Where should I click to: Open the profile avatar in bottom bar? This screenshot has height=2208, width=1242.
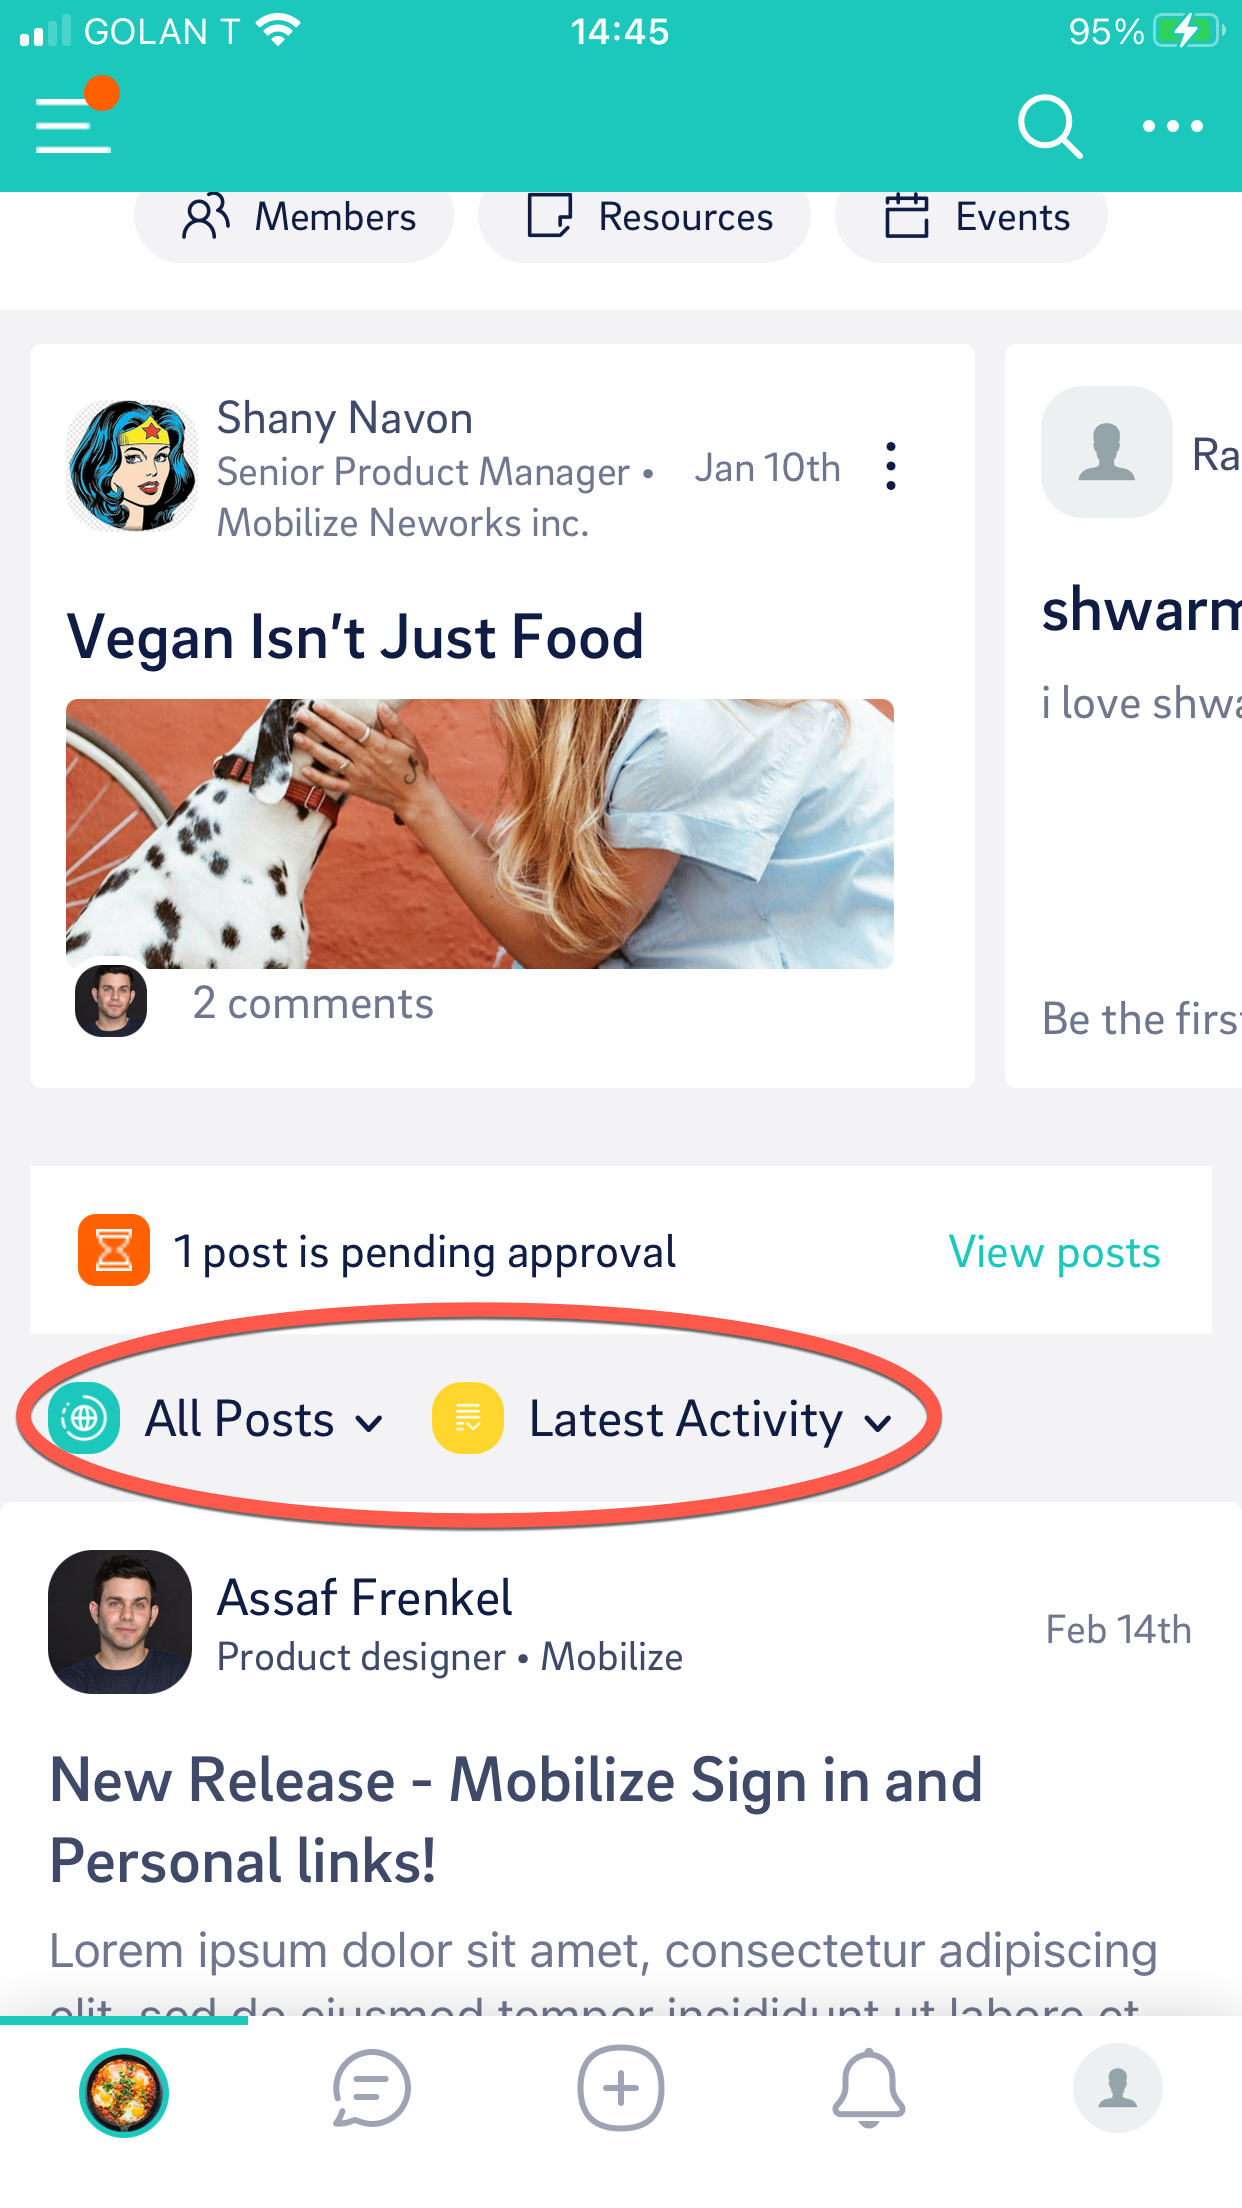pyautogui.click(x=1117, y=2089)
